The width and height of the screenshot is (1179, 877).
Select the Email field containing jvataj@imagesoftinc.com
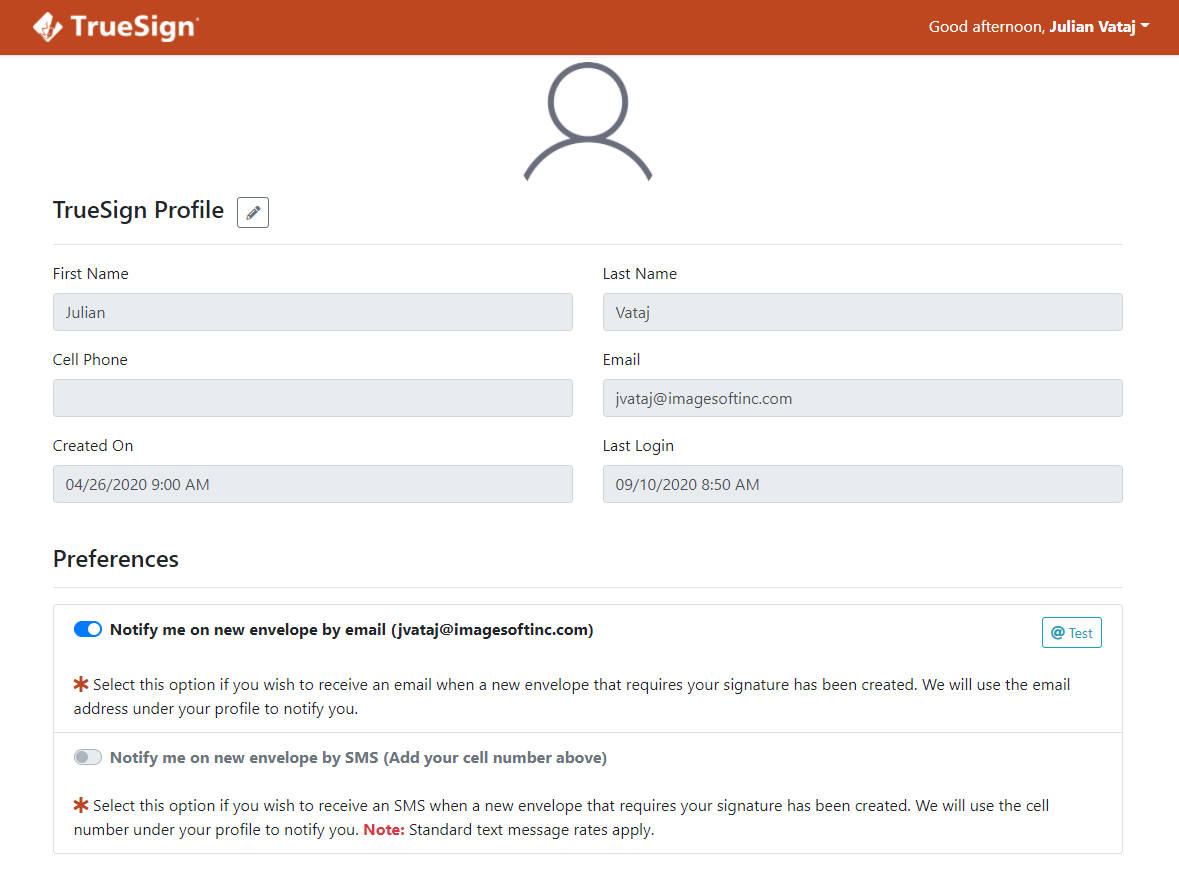point(862,397)
